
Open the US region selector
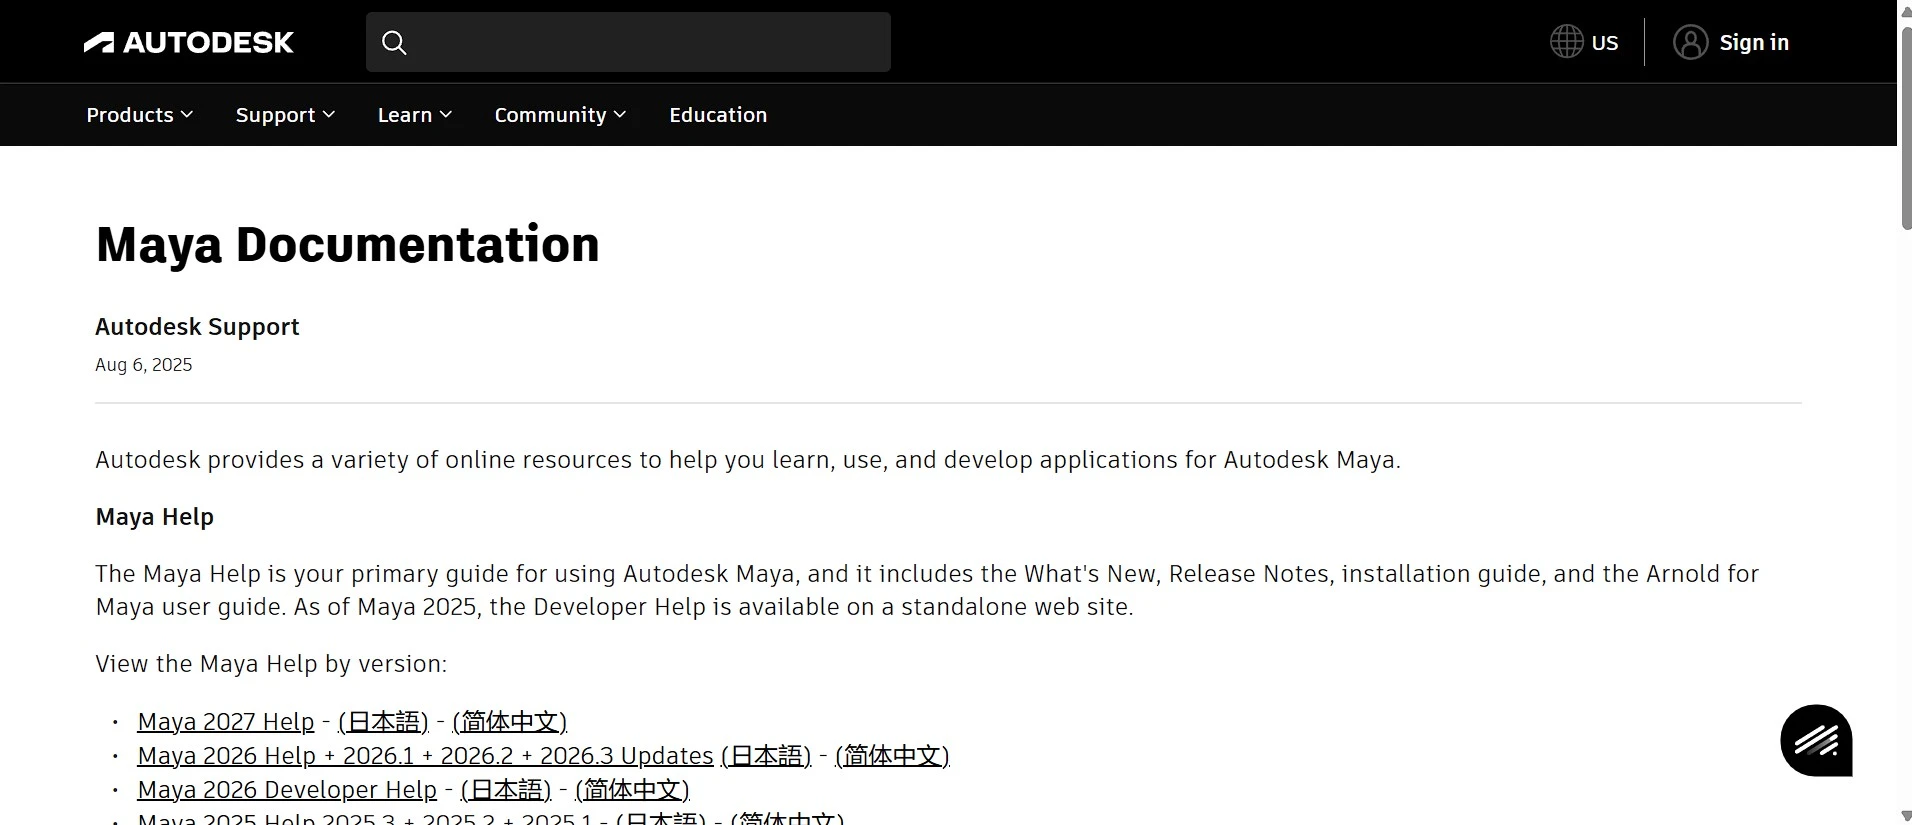click(x=1584, y=42)
